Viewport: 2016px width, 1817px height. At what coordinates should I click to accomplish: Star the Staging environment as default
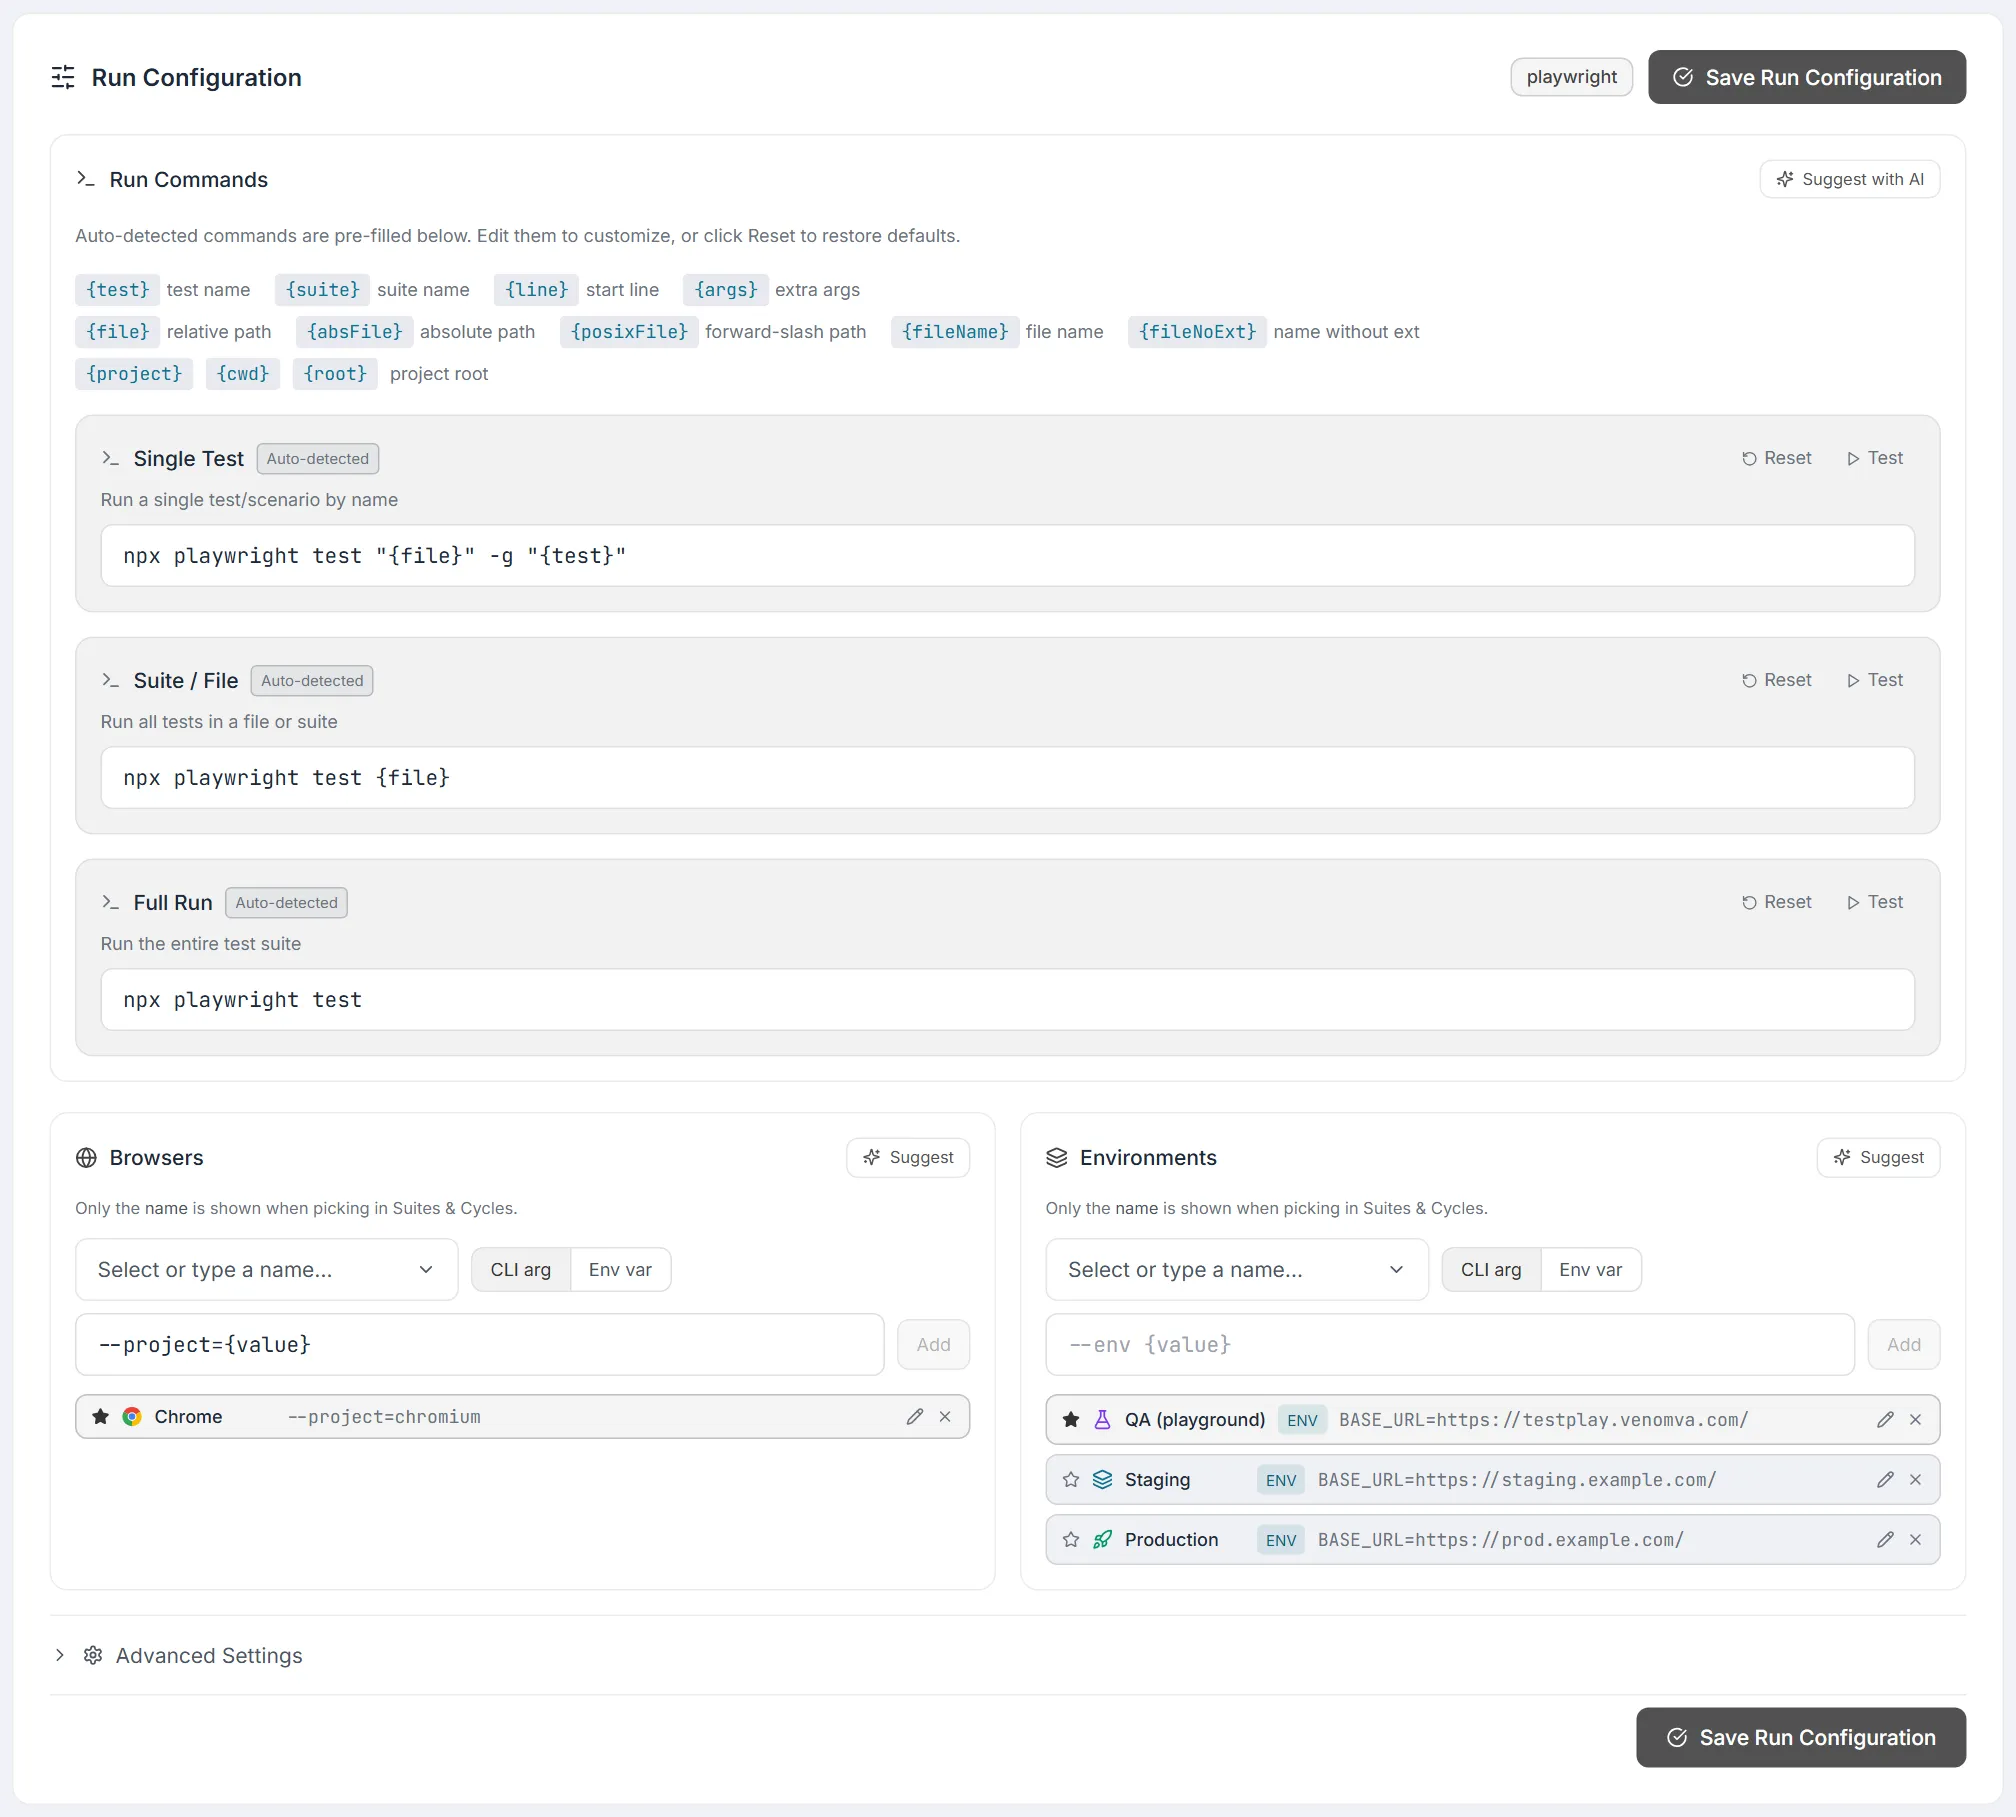pyautogui.click(x=1071, y=1480)
